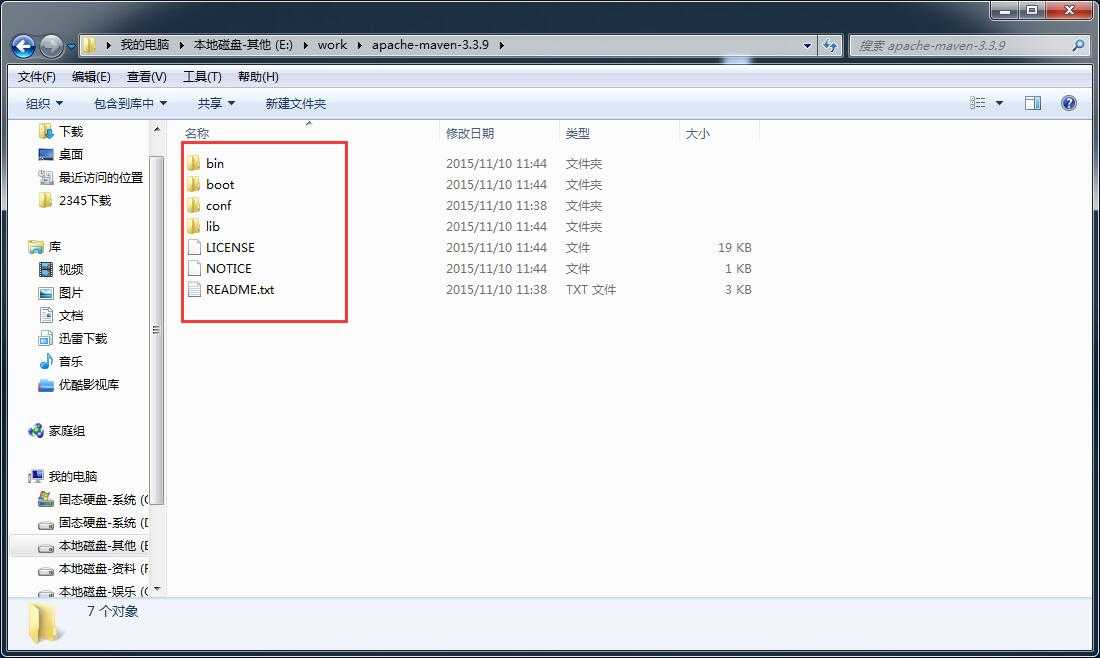The width and height of the screenshot is (1100, 658).
Task: Click the 迅雷下载 library icon
Action: click(x=46, y=338)
